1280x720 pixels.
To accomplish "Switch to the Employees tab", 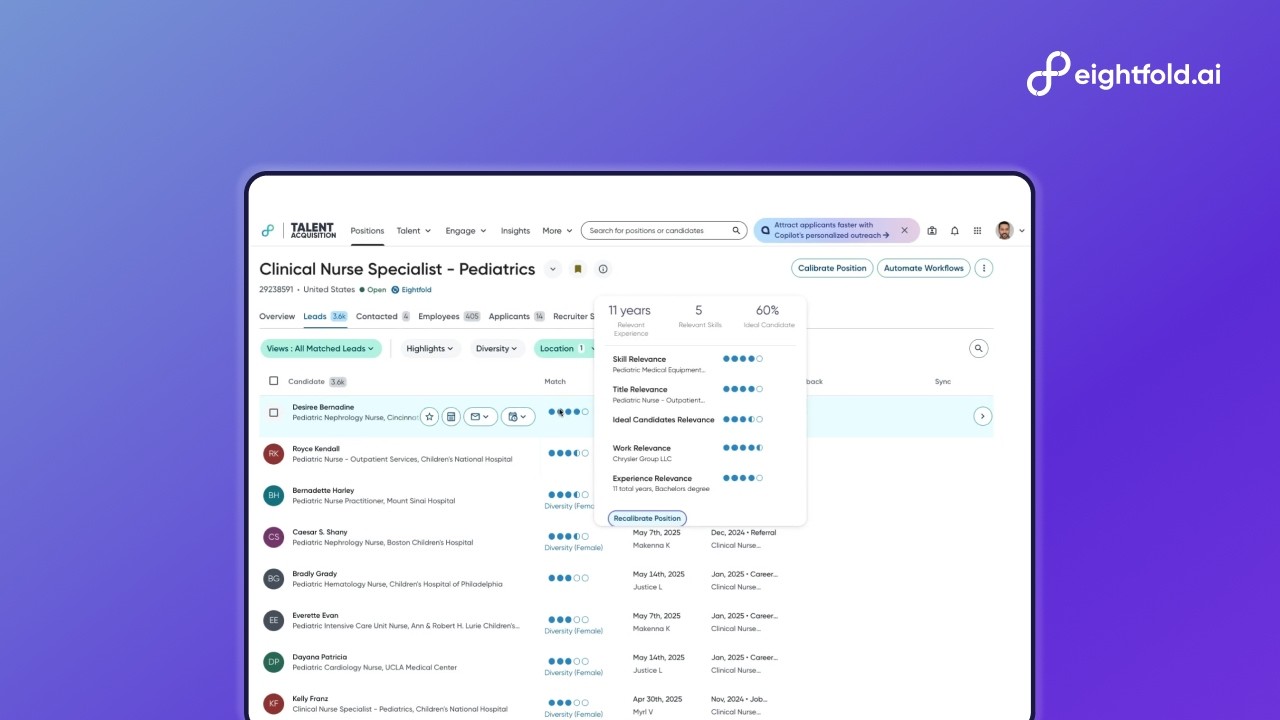I will coord(449,317).
